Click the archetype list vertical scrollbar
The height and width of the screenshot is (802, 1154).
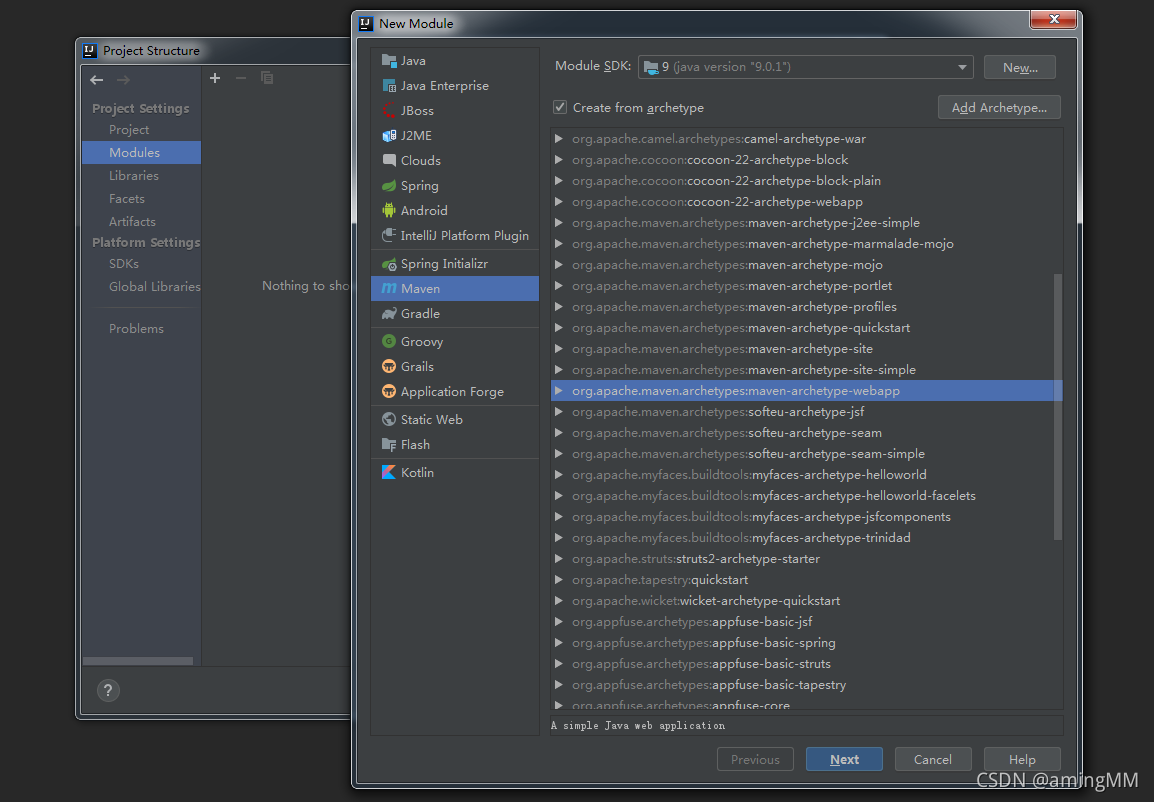pos(1058,407)
